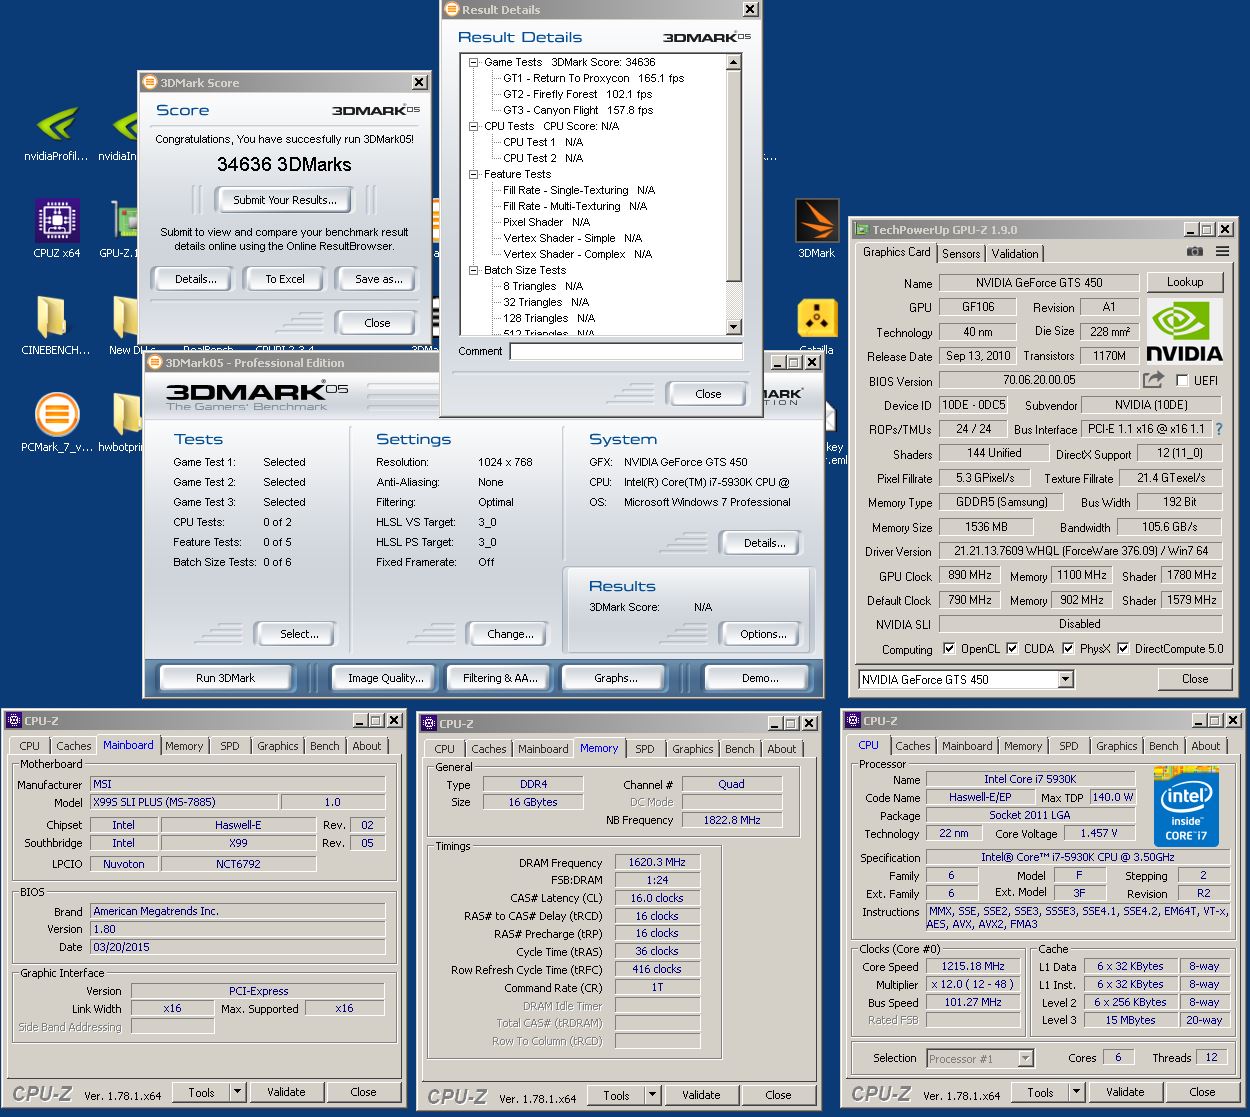Click the GPU-Z title bar icon
This screenshot has height=1117, width=1250.
tap(861, 229)
